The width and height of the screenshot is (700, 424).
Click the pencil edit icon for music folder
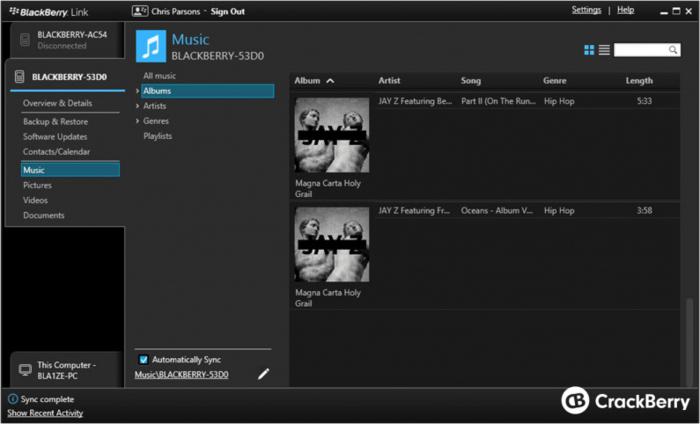pyautogui.click(x=263, y=374)
